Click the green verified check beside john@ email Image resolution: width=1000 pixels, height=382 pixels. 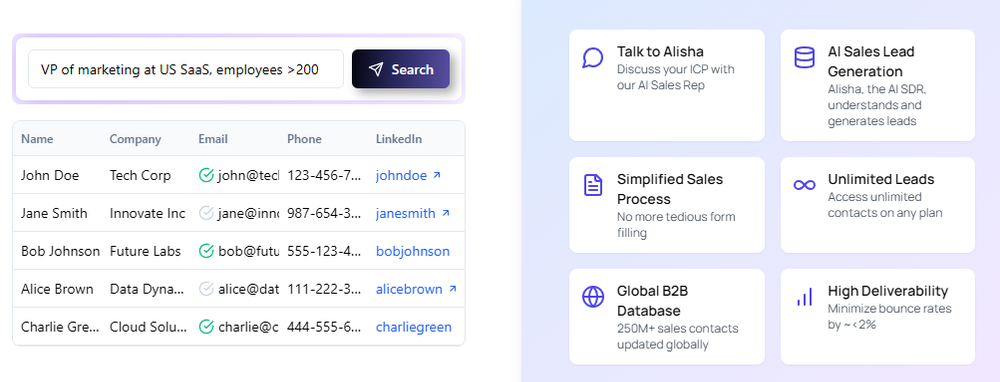click(206, 175)
